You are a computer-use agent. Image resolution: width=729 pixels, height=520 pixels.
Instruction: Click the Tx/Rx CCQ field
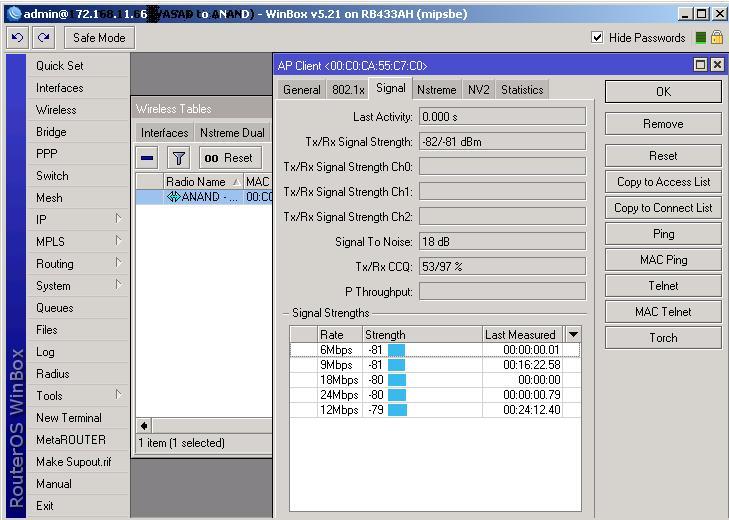click(x=502, y=267)
